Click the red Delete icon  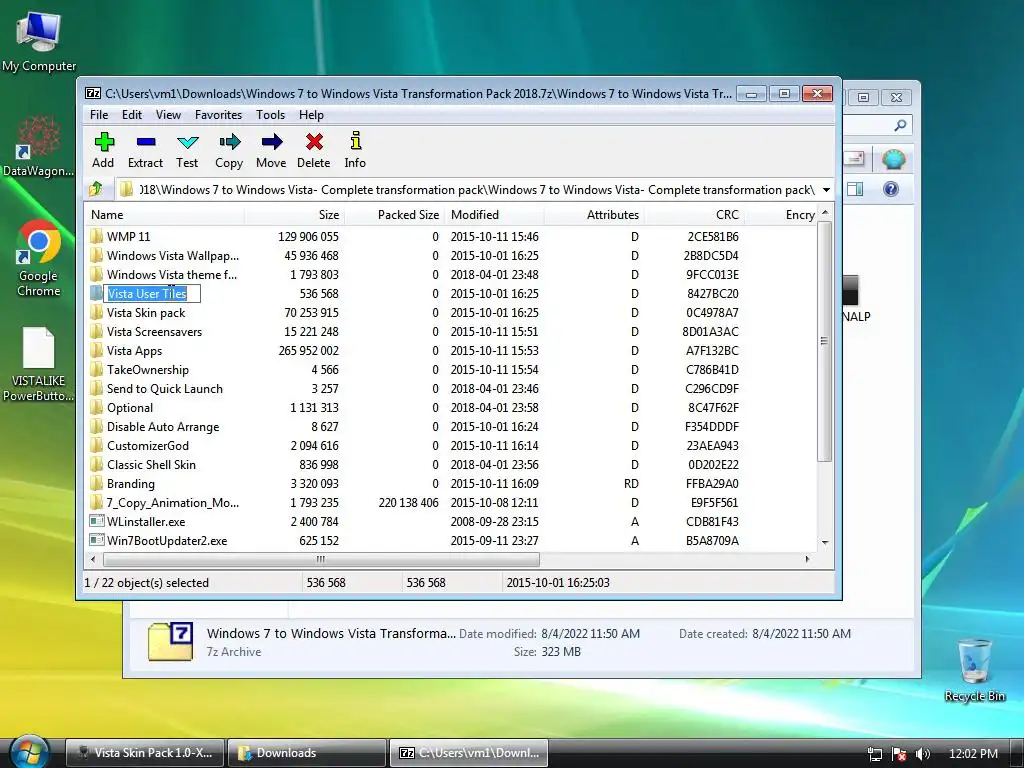click(x=314, y=142)
